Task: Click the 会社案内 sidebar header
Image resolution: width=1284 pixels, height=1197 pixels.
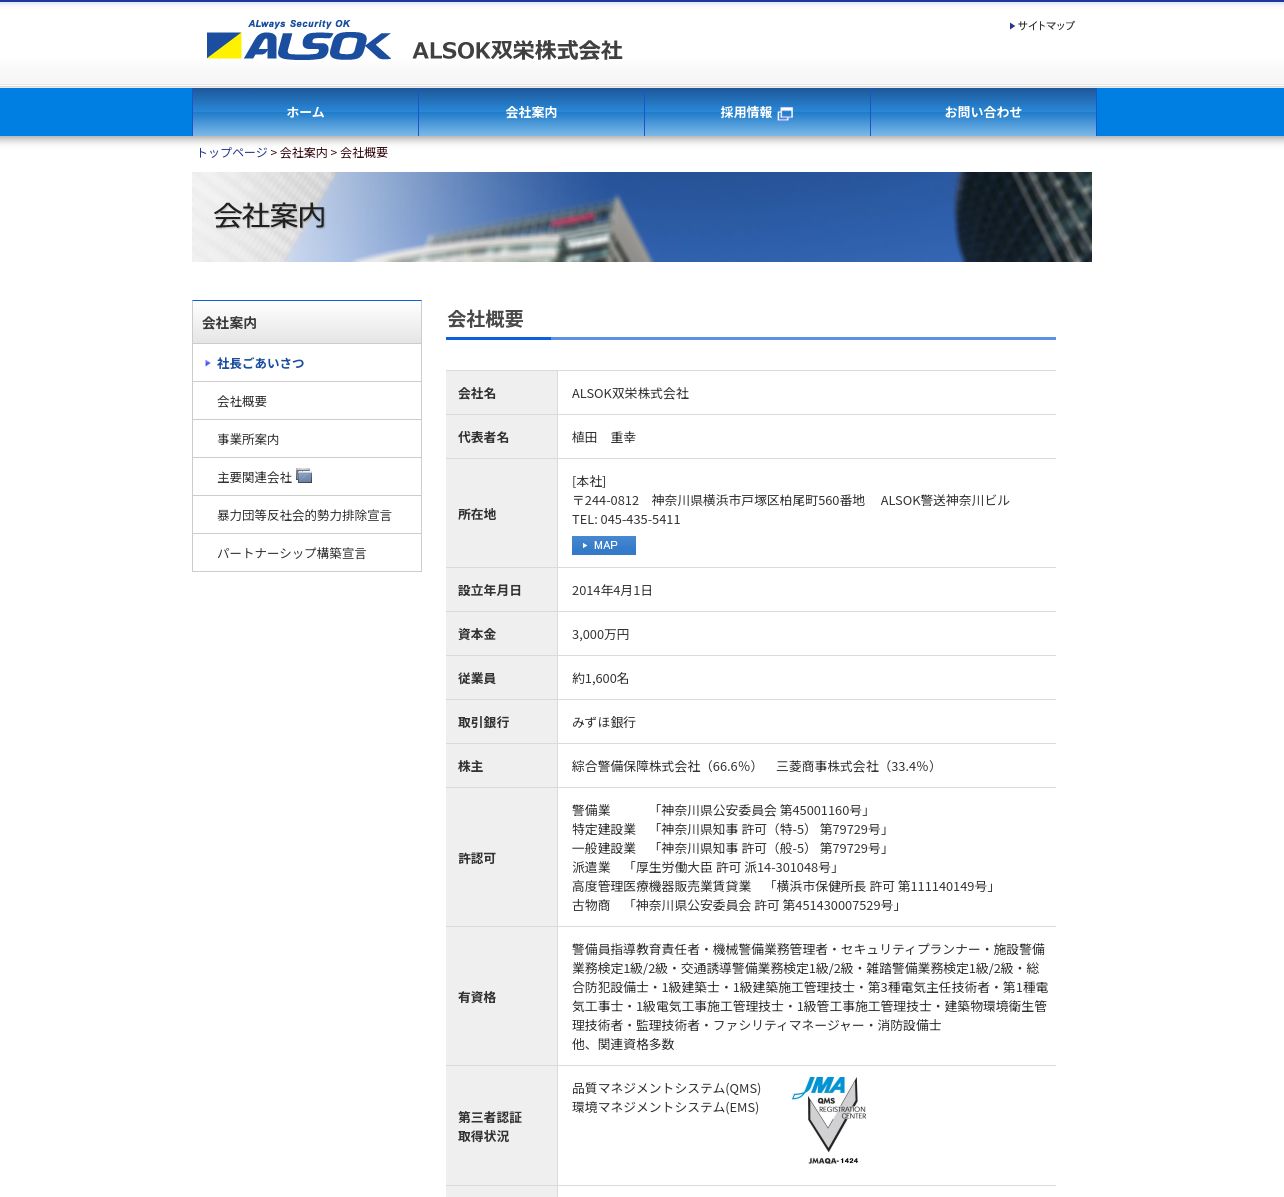Action: tap(307, 322)
